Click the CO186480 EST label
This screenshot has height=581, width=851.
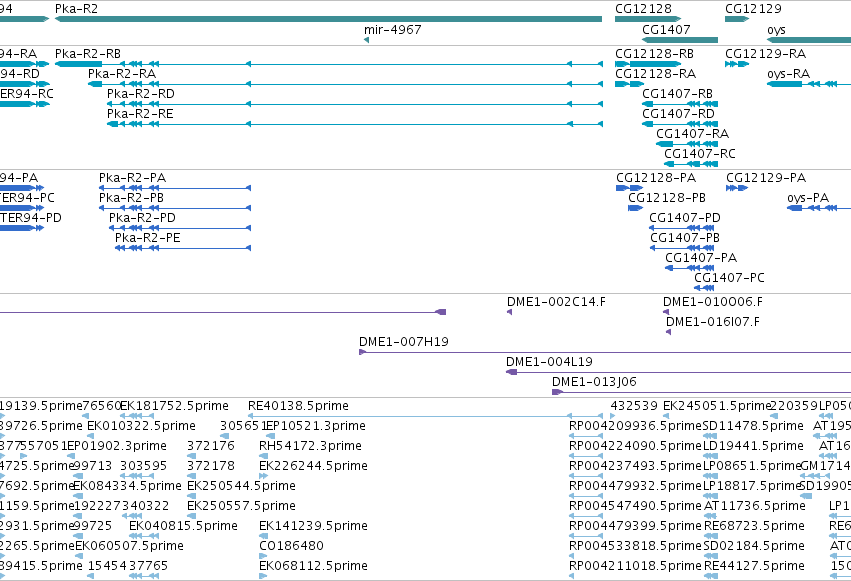pos(291,547)
